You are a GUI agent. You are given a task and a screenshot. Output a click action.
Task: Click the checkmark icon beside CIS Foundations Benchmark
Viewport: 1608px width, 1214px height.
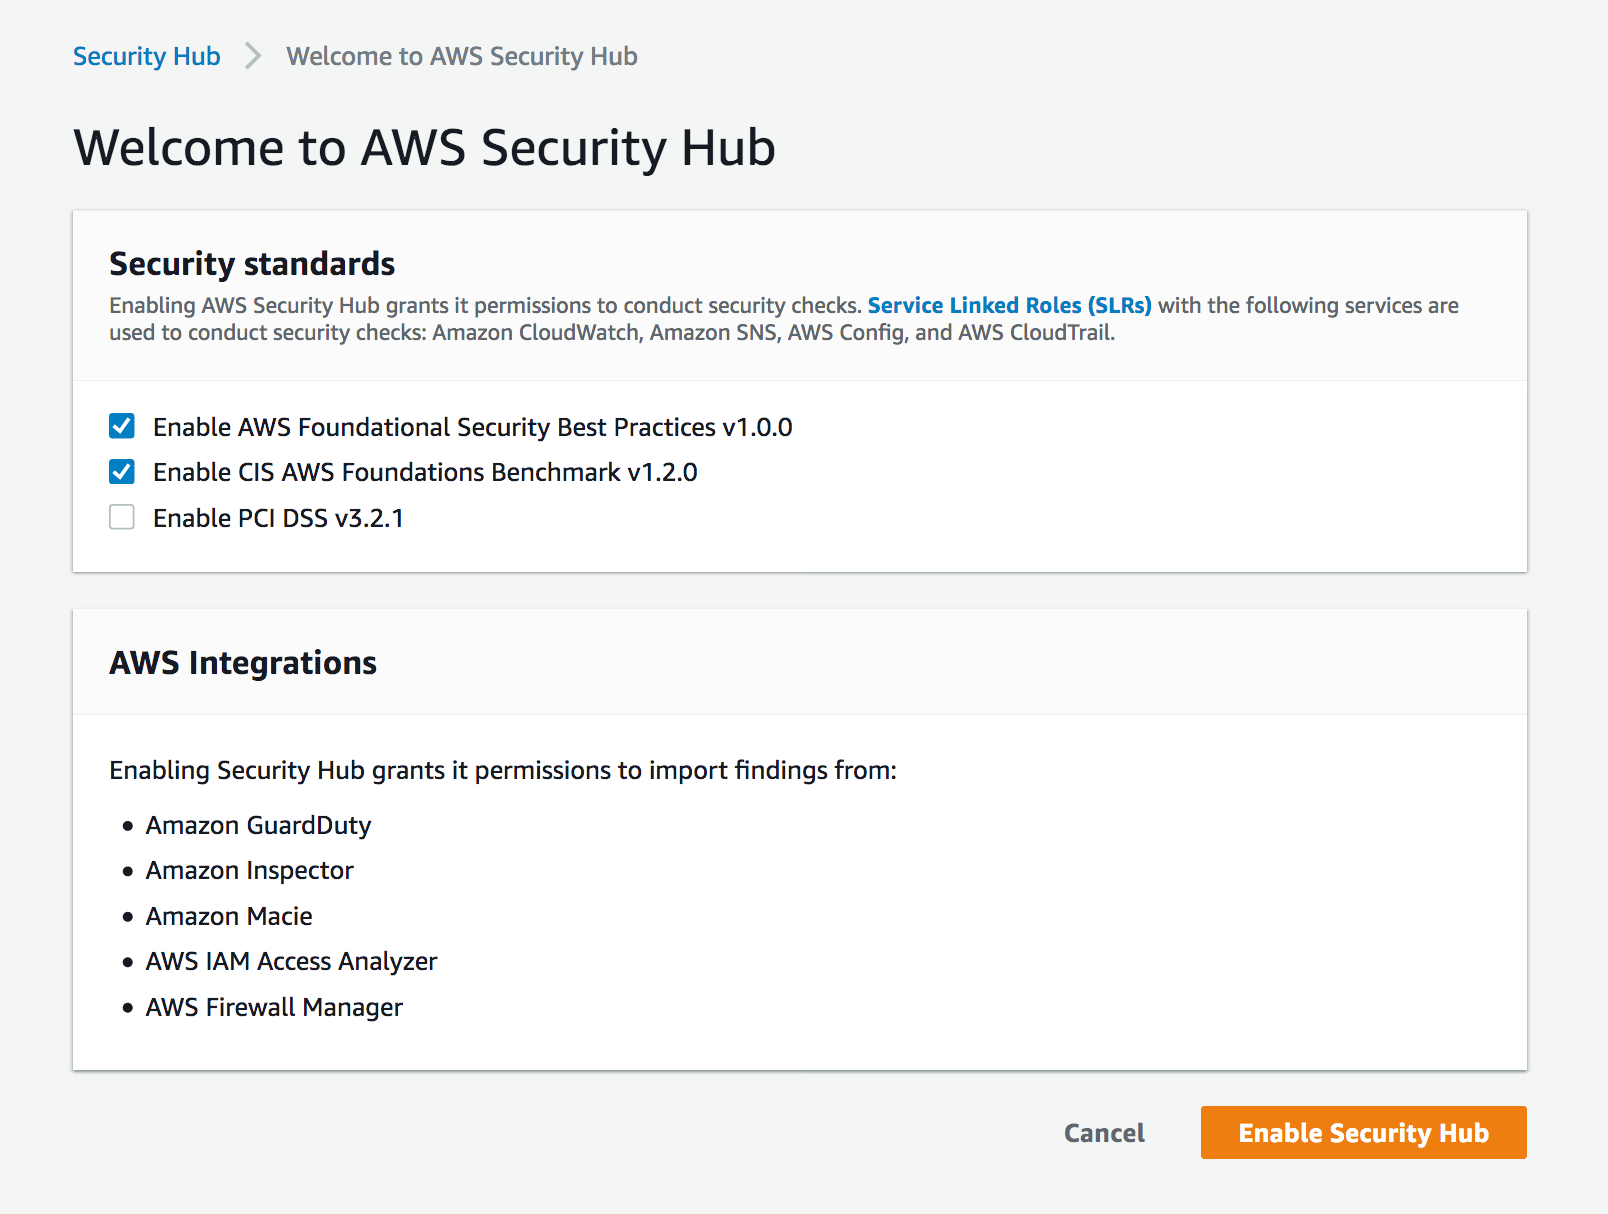pyautogui.click(x=121, y=471)
